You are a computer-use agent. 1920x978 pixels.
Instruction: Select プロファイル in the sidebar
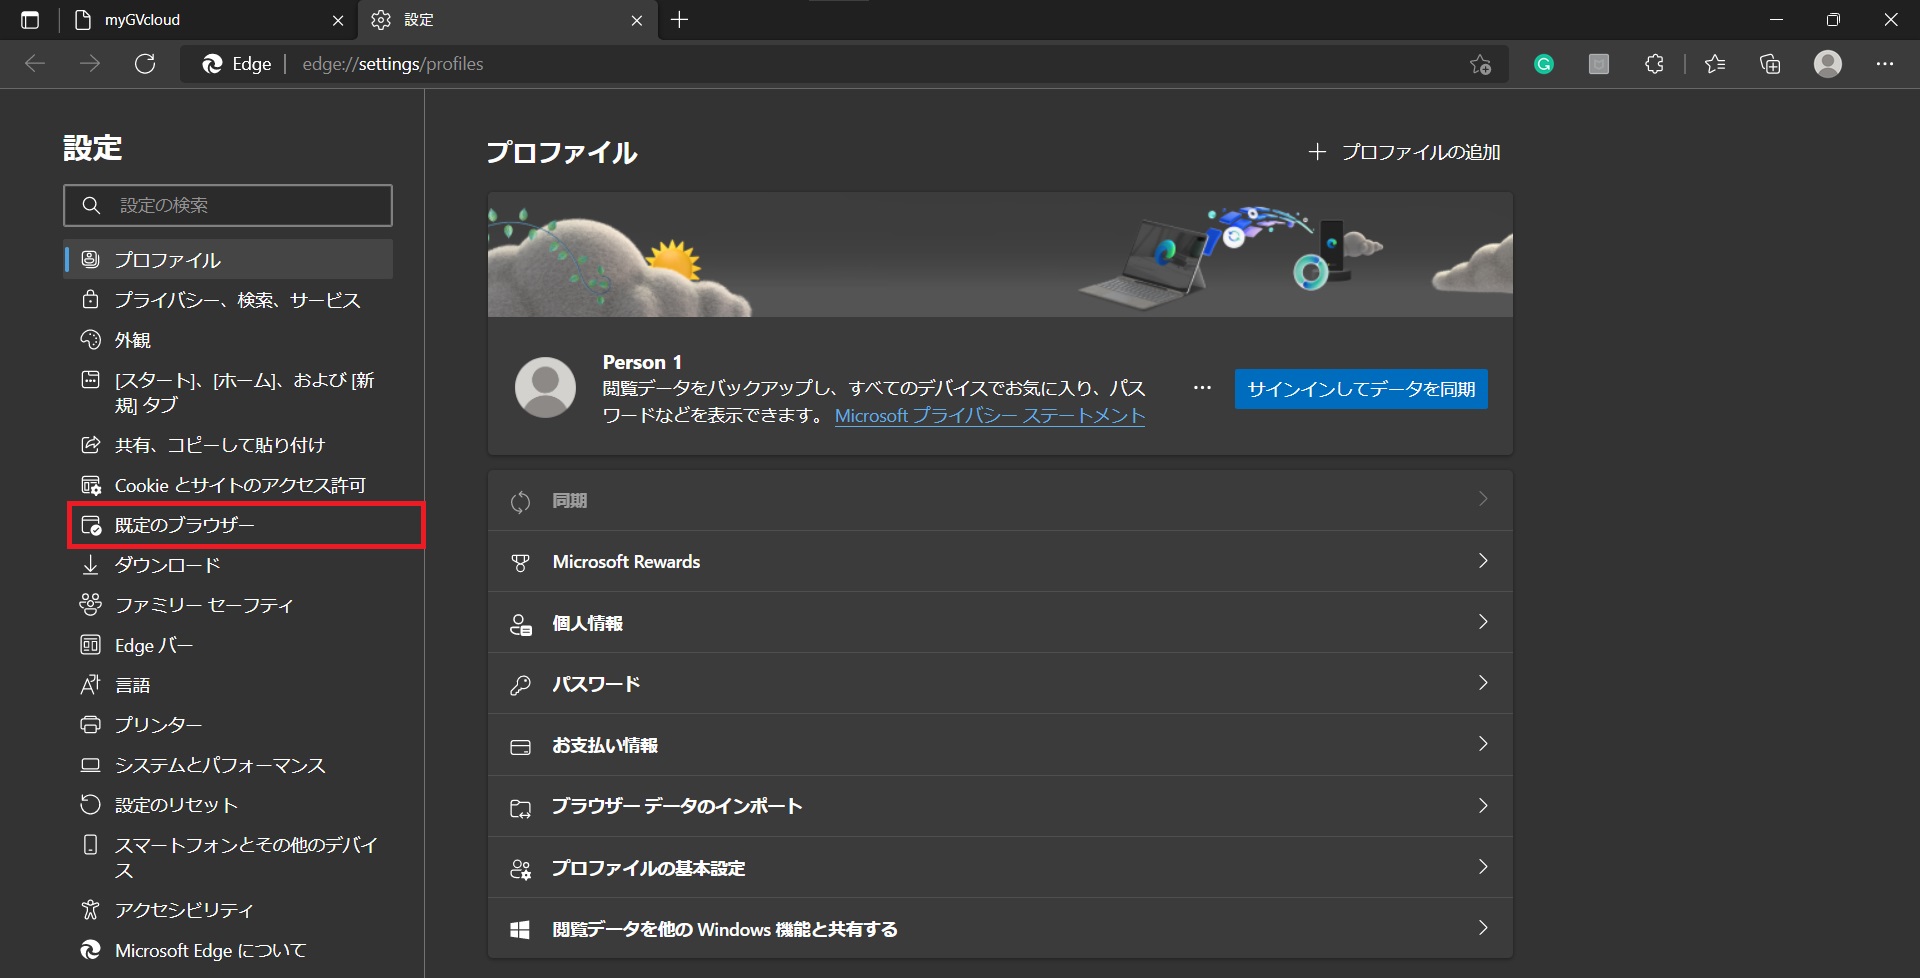[229, 260]
